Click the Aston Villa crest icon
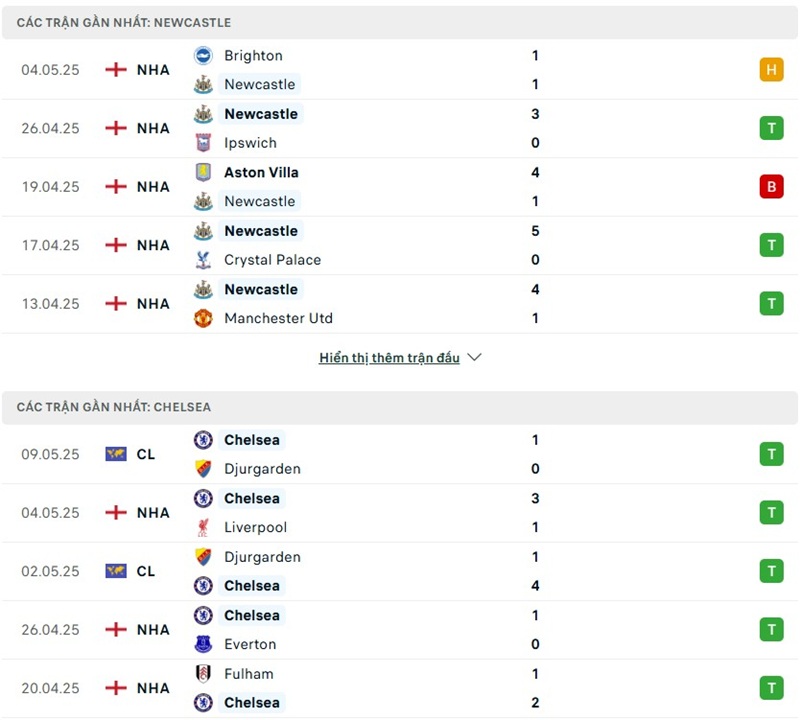 pos(203,172)
